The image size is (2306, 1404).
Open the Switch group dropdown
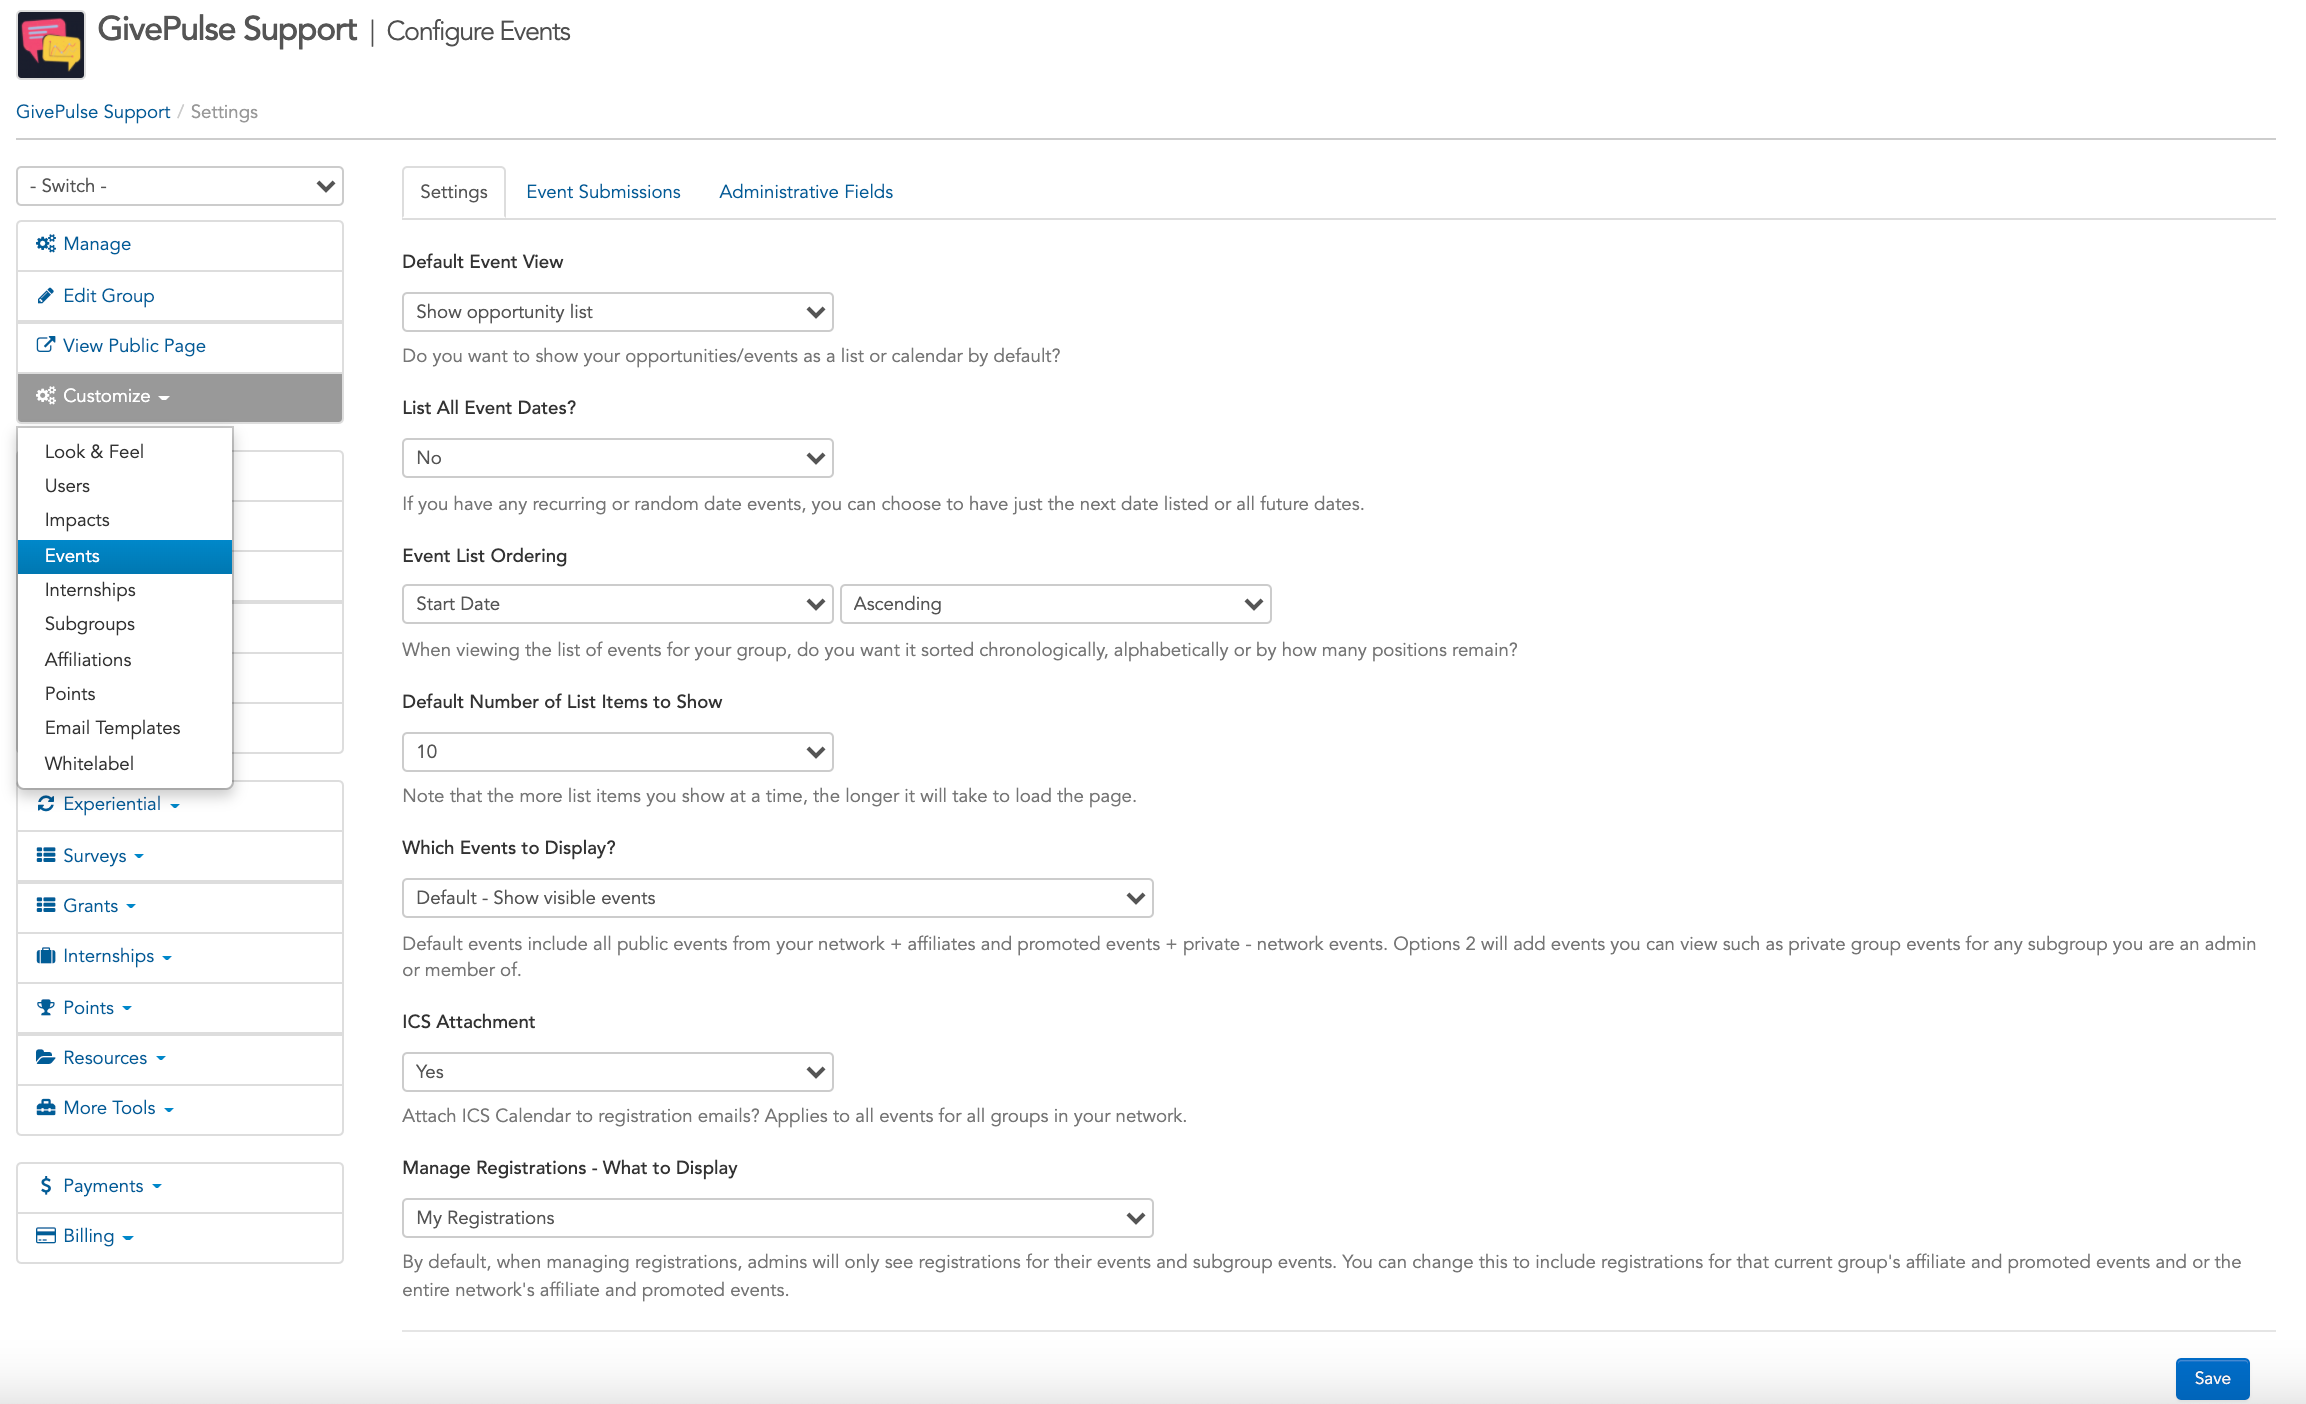(180, 186)
